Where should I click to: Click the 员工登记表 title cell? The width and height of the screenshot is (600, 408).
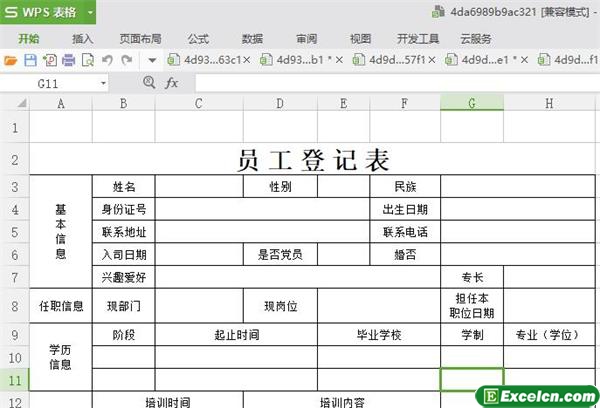313,159
